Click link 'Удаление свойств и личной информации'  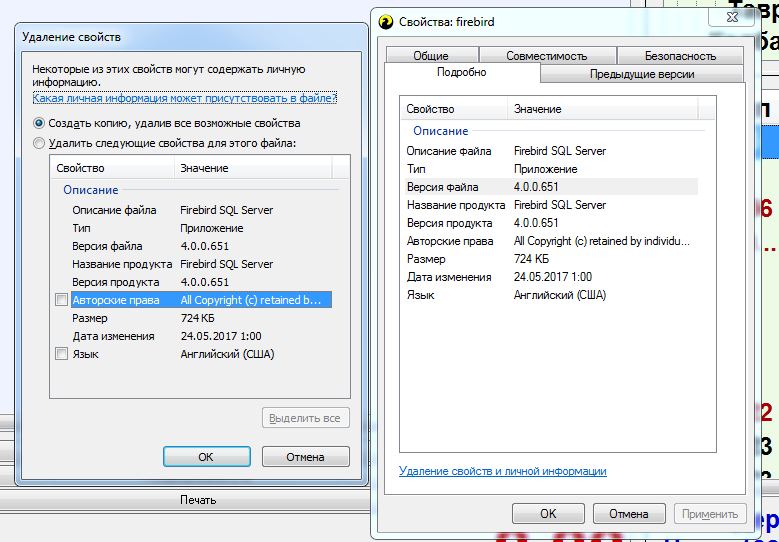click(502, 471)
